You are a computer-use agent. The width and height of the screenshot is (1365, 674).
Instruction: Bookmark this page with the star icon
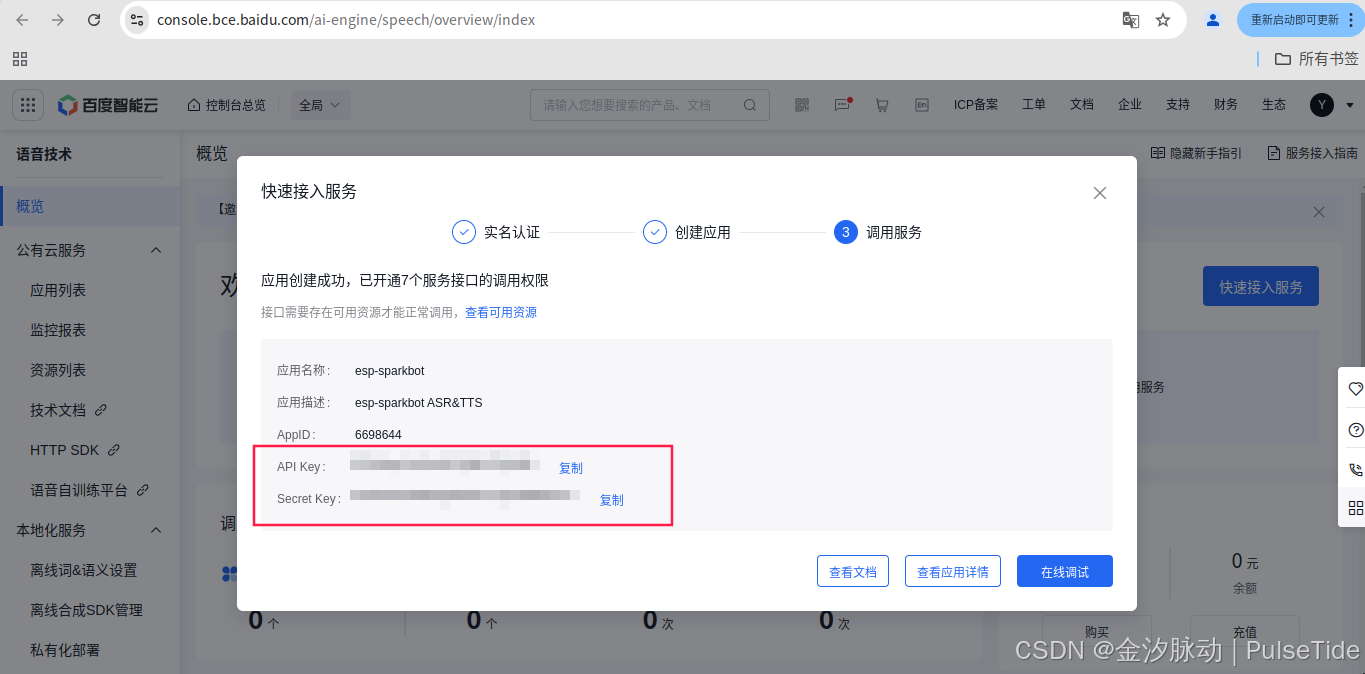coord(1163,20)
